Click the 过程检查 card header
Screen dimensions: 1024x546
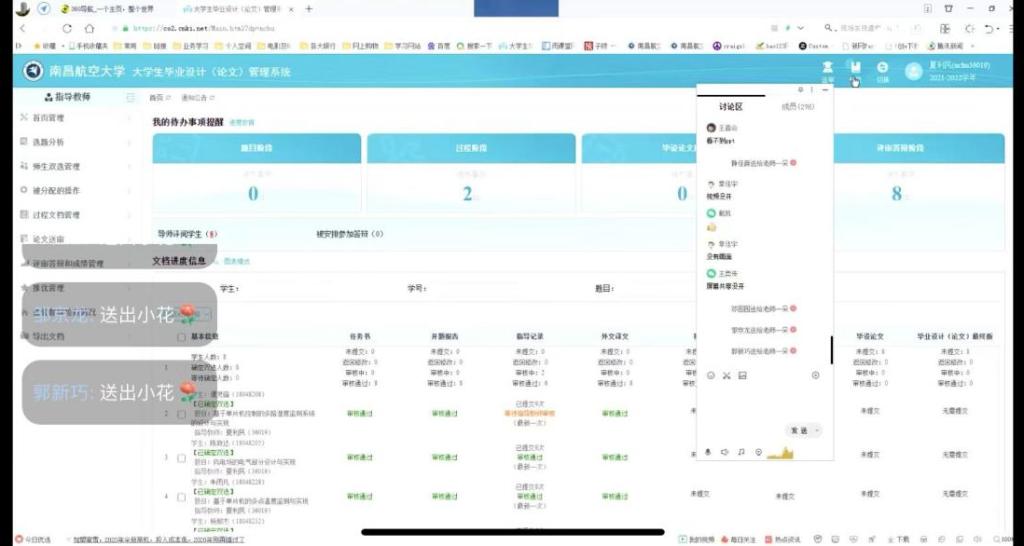(x=472, y=148)
